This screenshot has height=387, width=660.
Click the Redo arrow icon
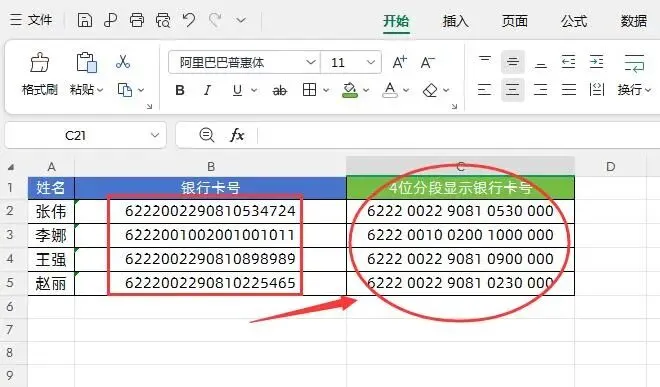(x=215, y=20)
